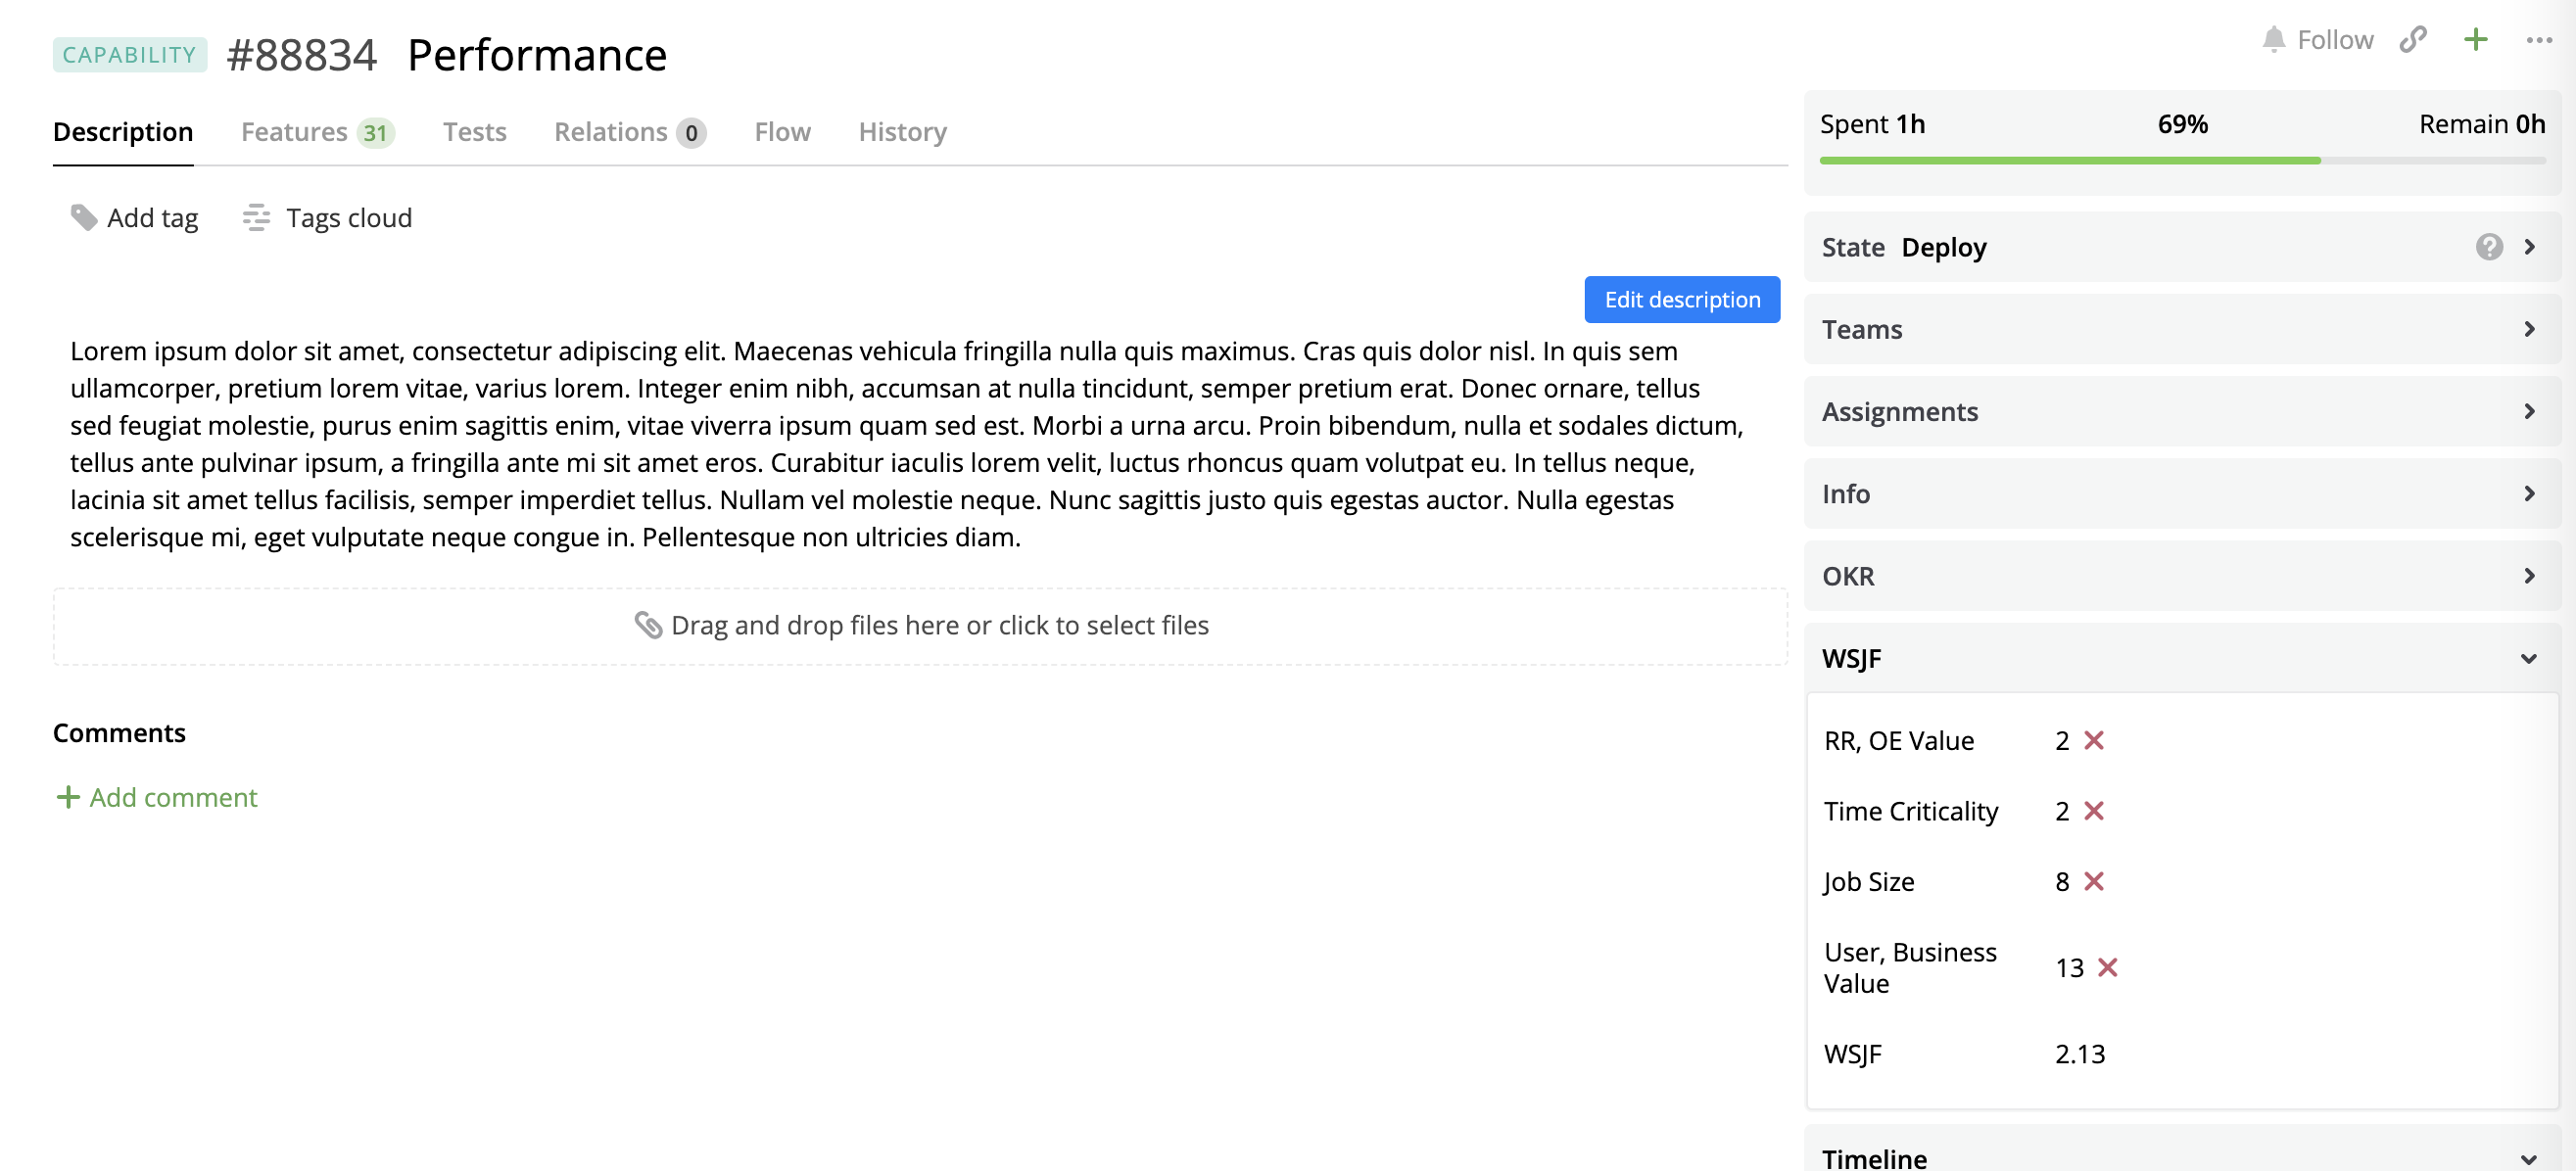Click the State help question icon
2576x1171 pixels.
[2488, 246]
